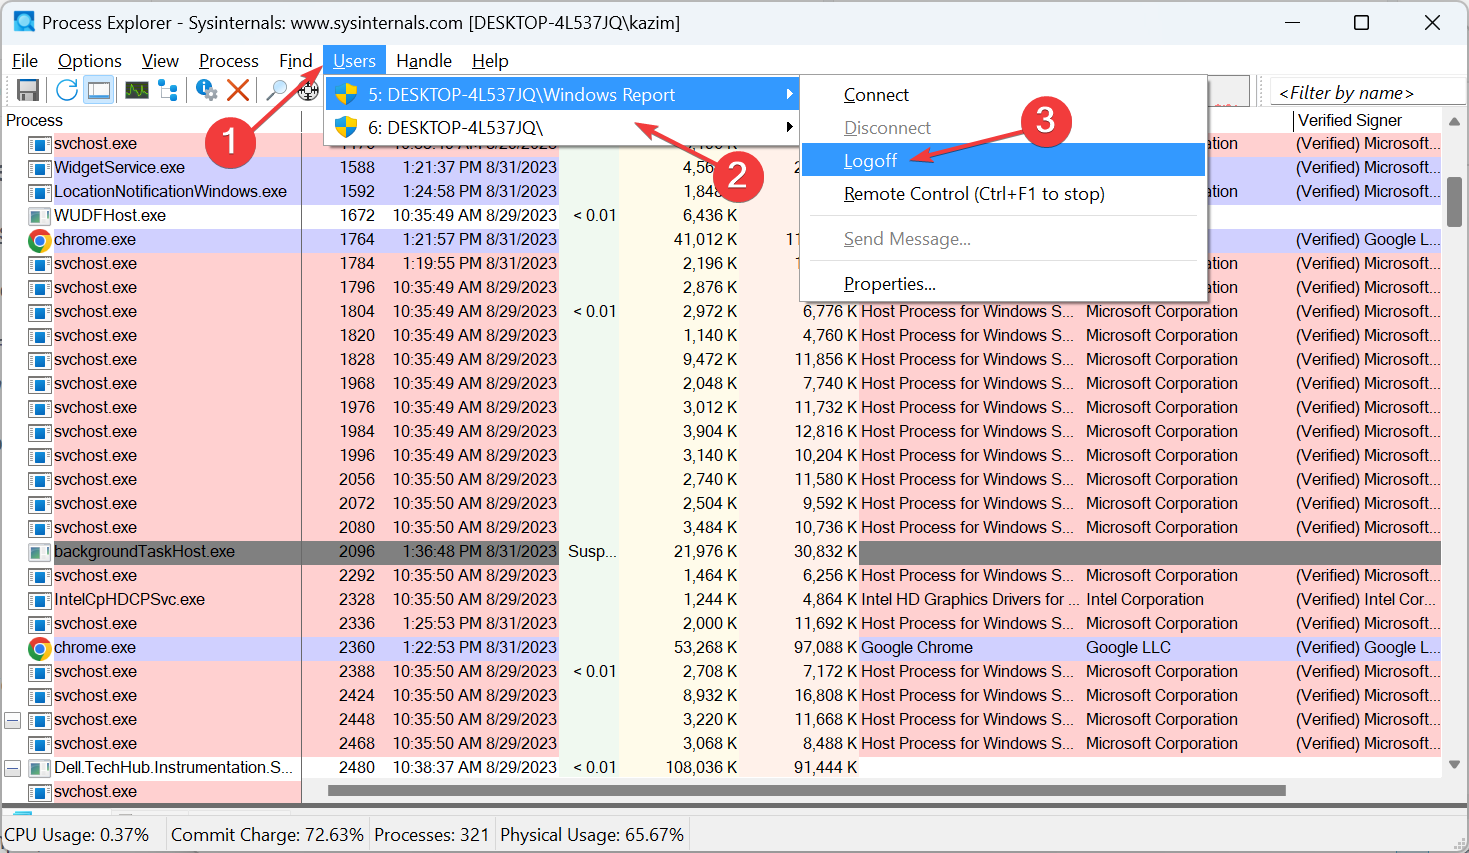Select the Find Window's Process crosshair tool
This screenshot has height=853, width=1469.
(x=308, y=90)
